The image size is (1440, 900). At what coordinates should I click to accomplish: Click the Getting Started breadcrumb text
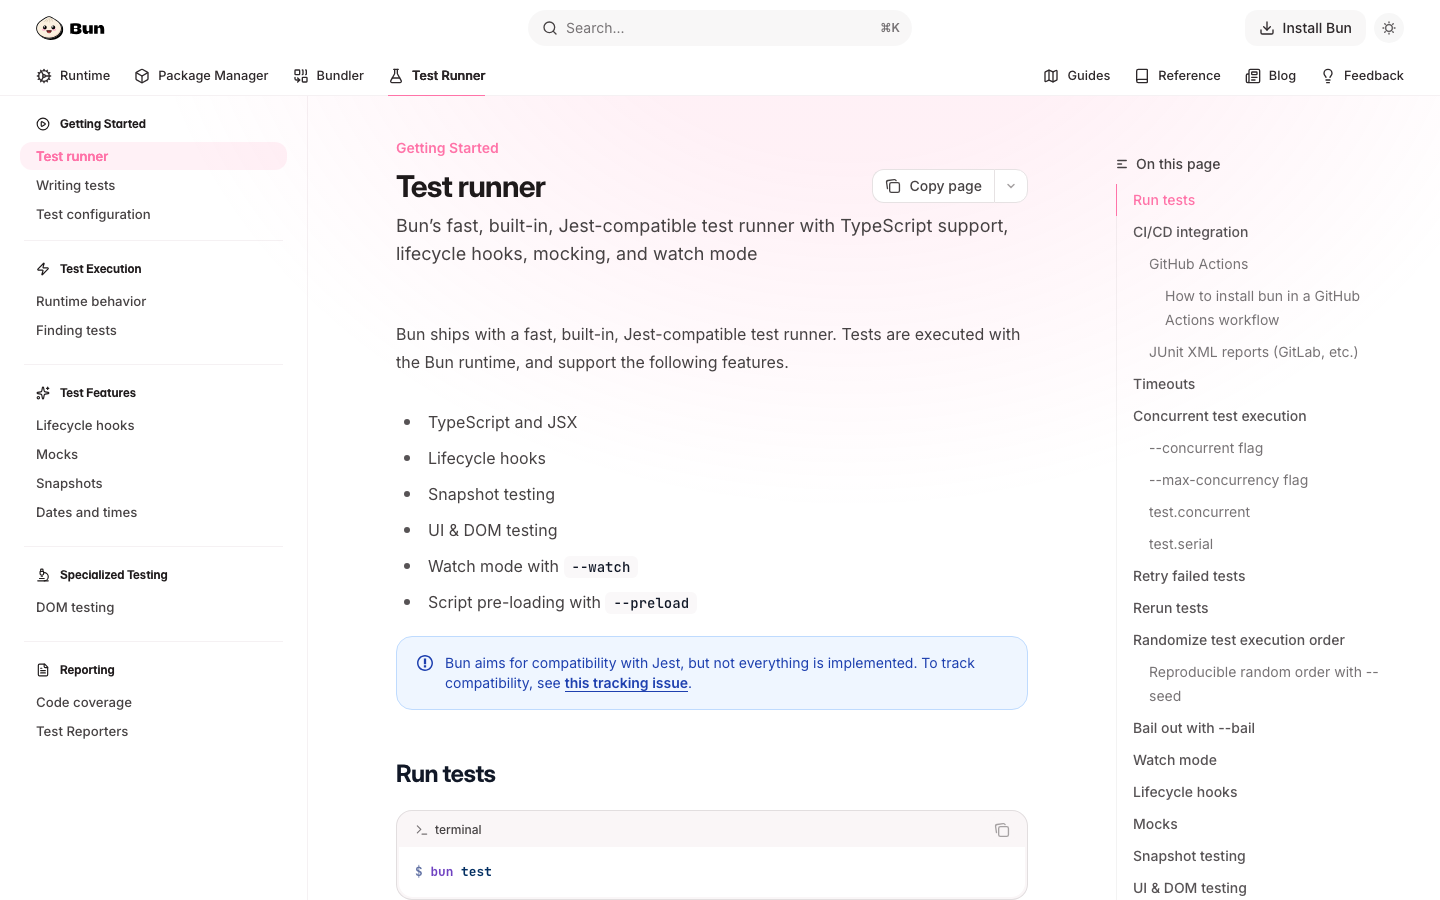coord(447,148)
